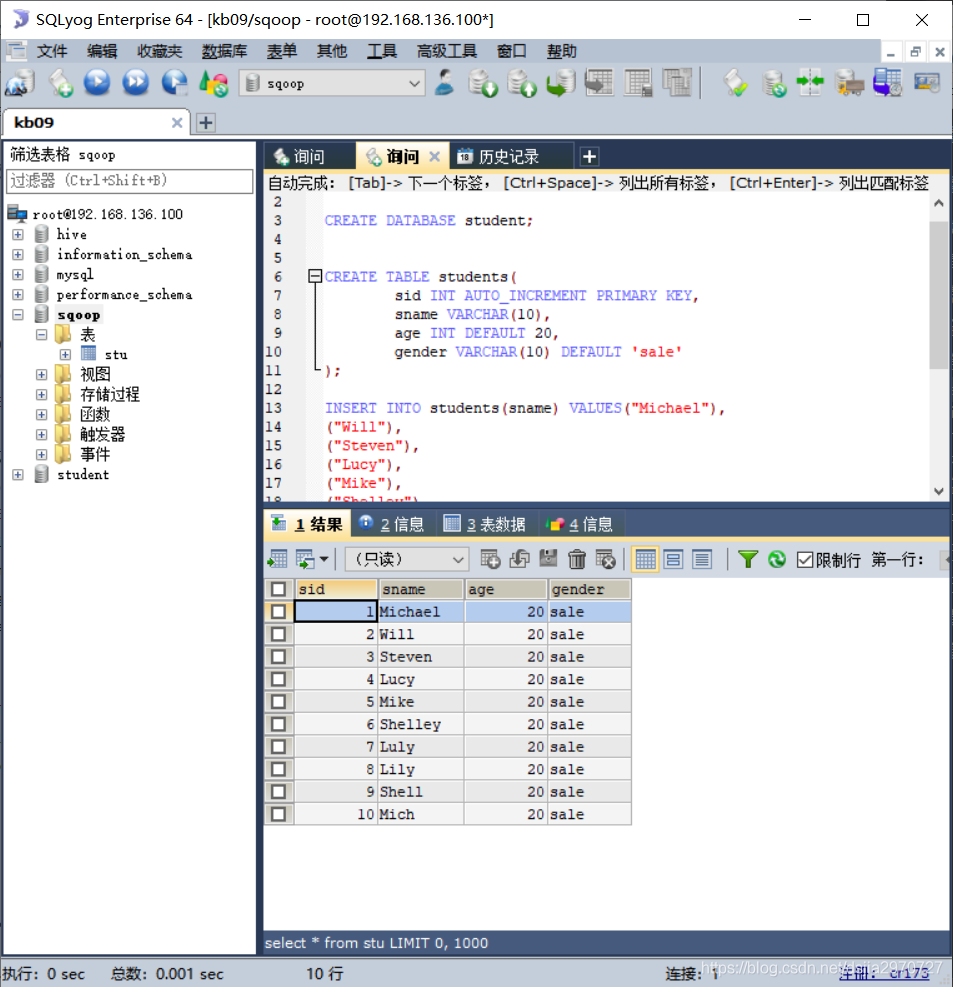Click the add row icon in results toolbar
953x987 pixels.
pos(490,559)
